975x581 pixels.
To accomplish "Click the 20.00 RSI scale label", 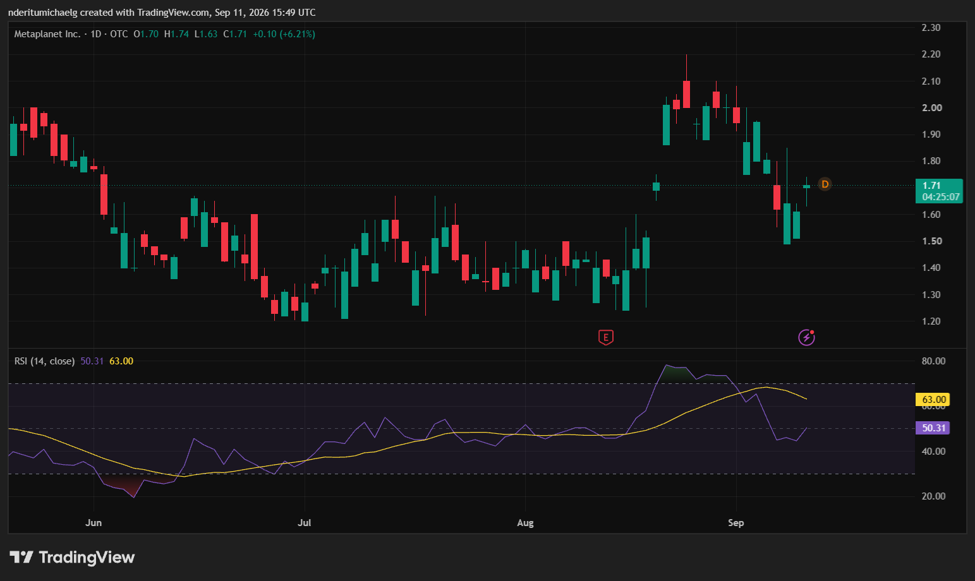I will 933,496.
